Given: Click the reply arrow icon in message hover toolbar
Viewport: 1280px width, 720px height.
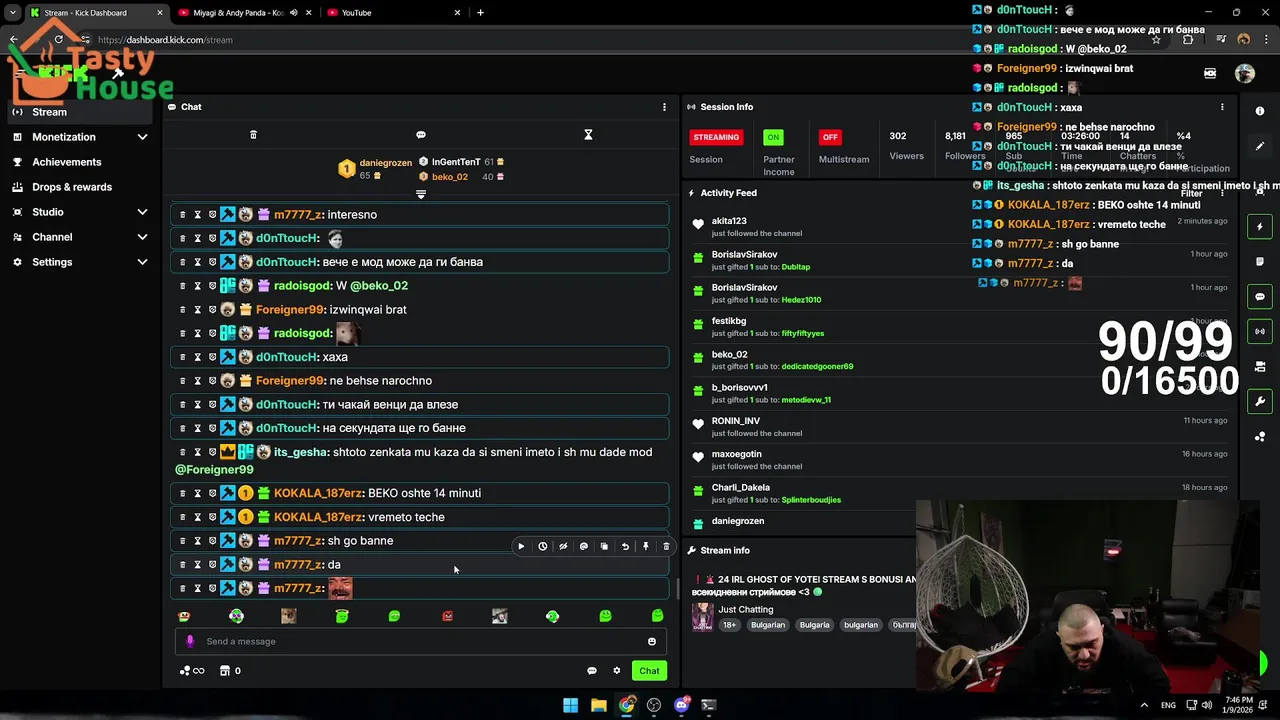Looking at the screenshot, I should pyautogui.click(x=625, y=547).
